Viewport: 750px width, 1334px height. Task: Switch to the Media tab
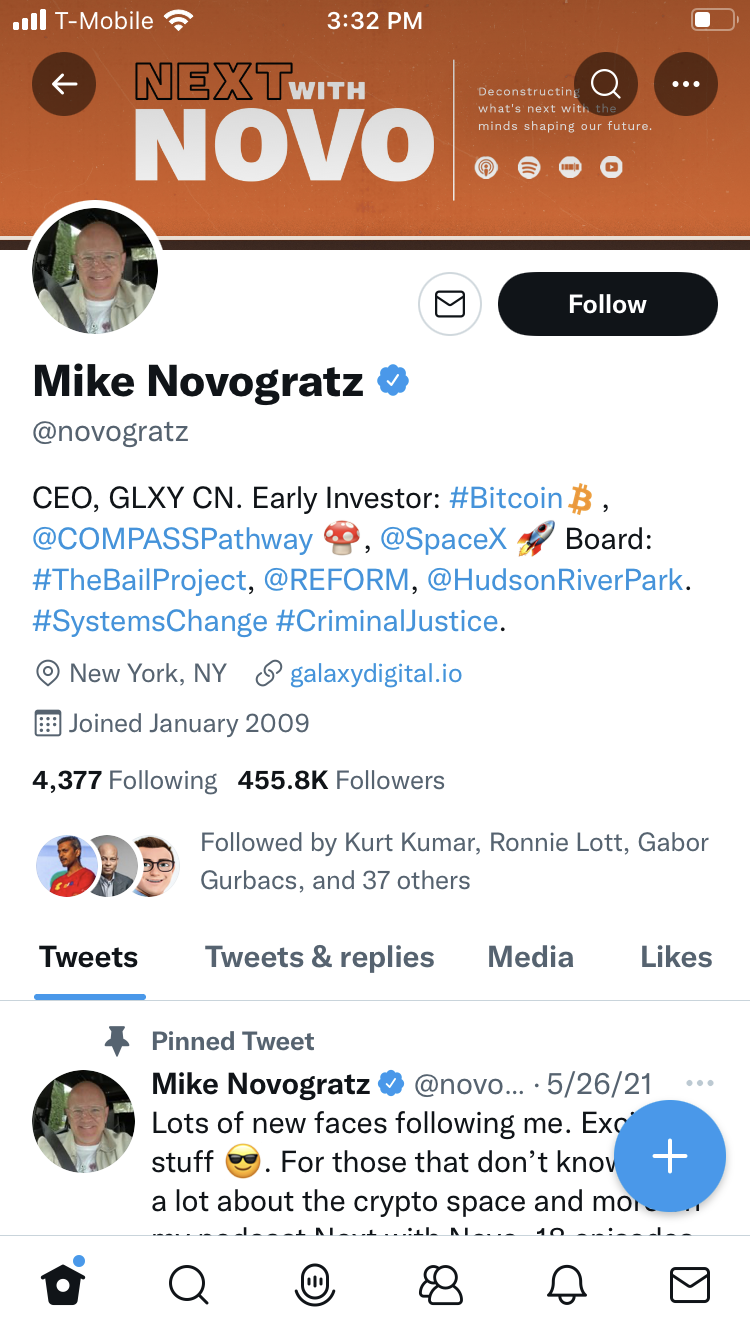[x=530, y=958]
